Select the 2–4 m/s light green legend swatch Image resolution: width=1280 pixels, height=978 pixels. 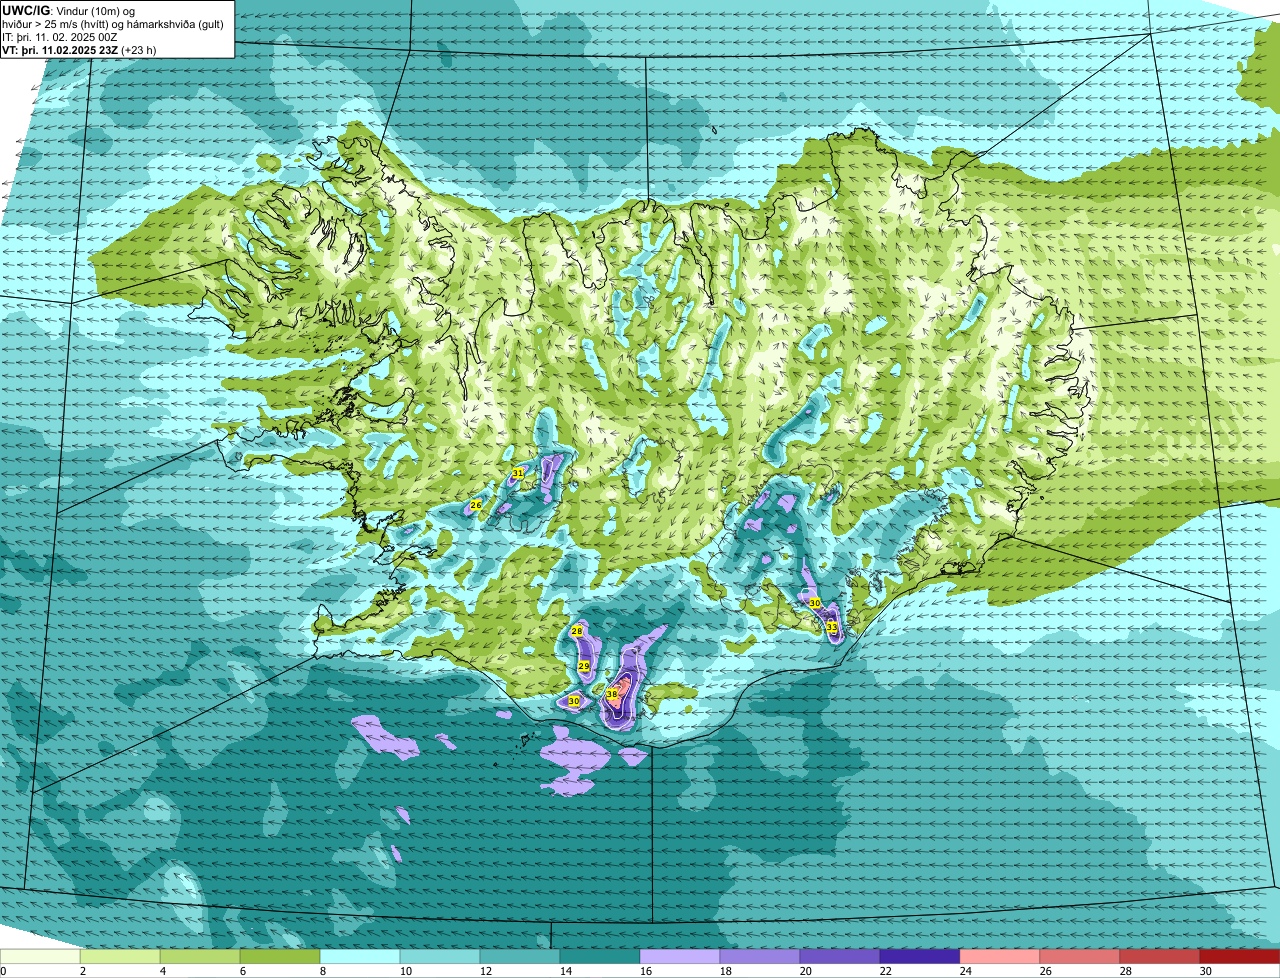tap(120, 956)
